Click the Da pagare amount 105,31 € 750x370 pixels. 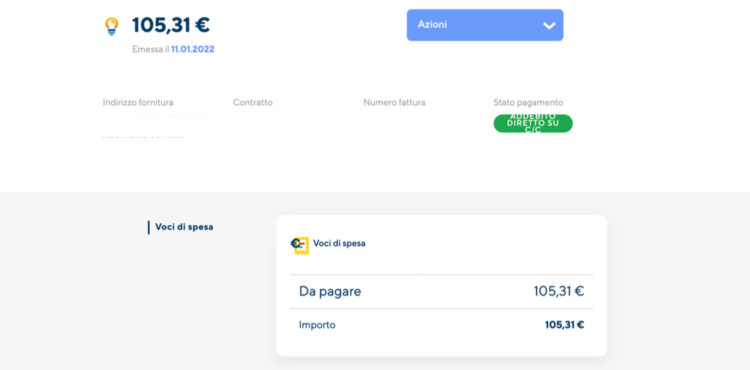(x=559, y=291)
